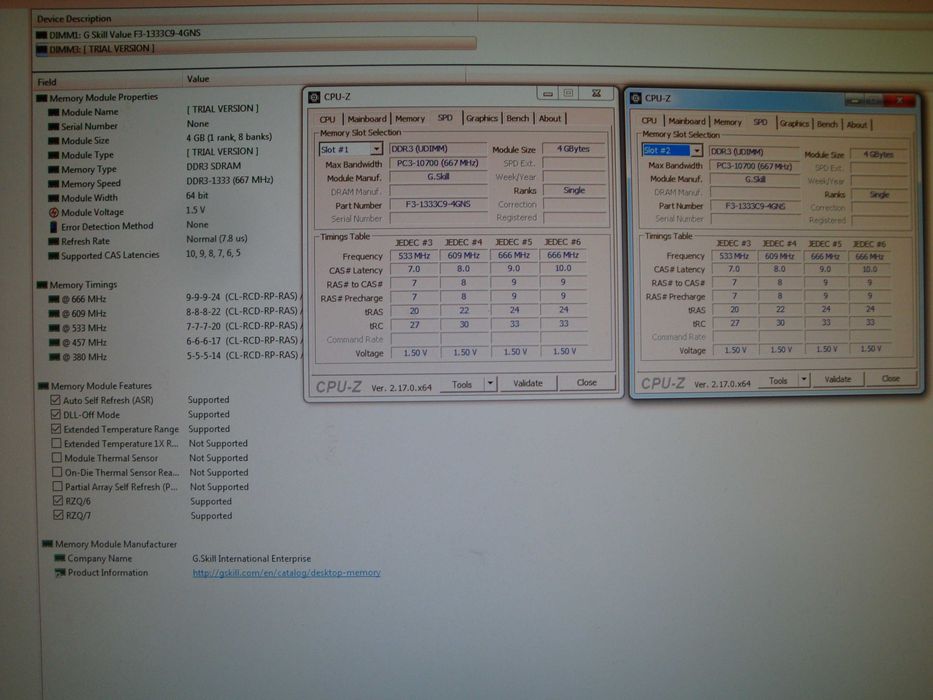The image size is (933, 700).
Task: Click the @ 666 MHz timing icon
Action: tap(54, 299)
